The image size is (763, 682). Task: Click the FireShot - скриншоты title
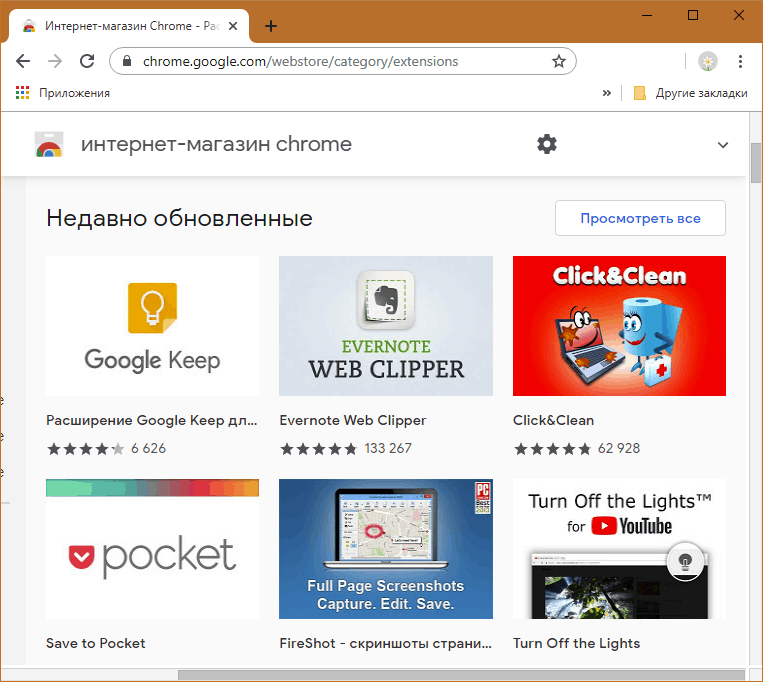385,643
